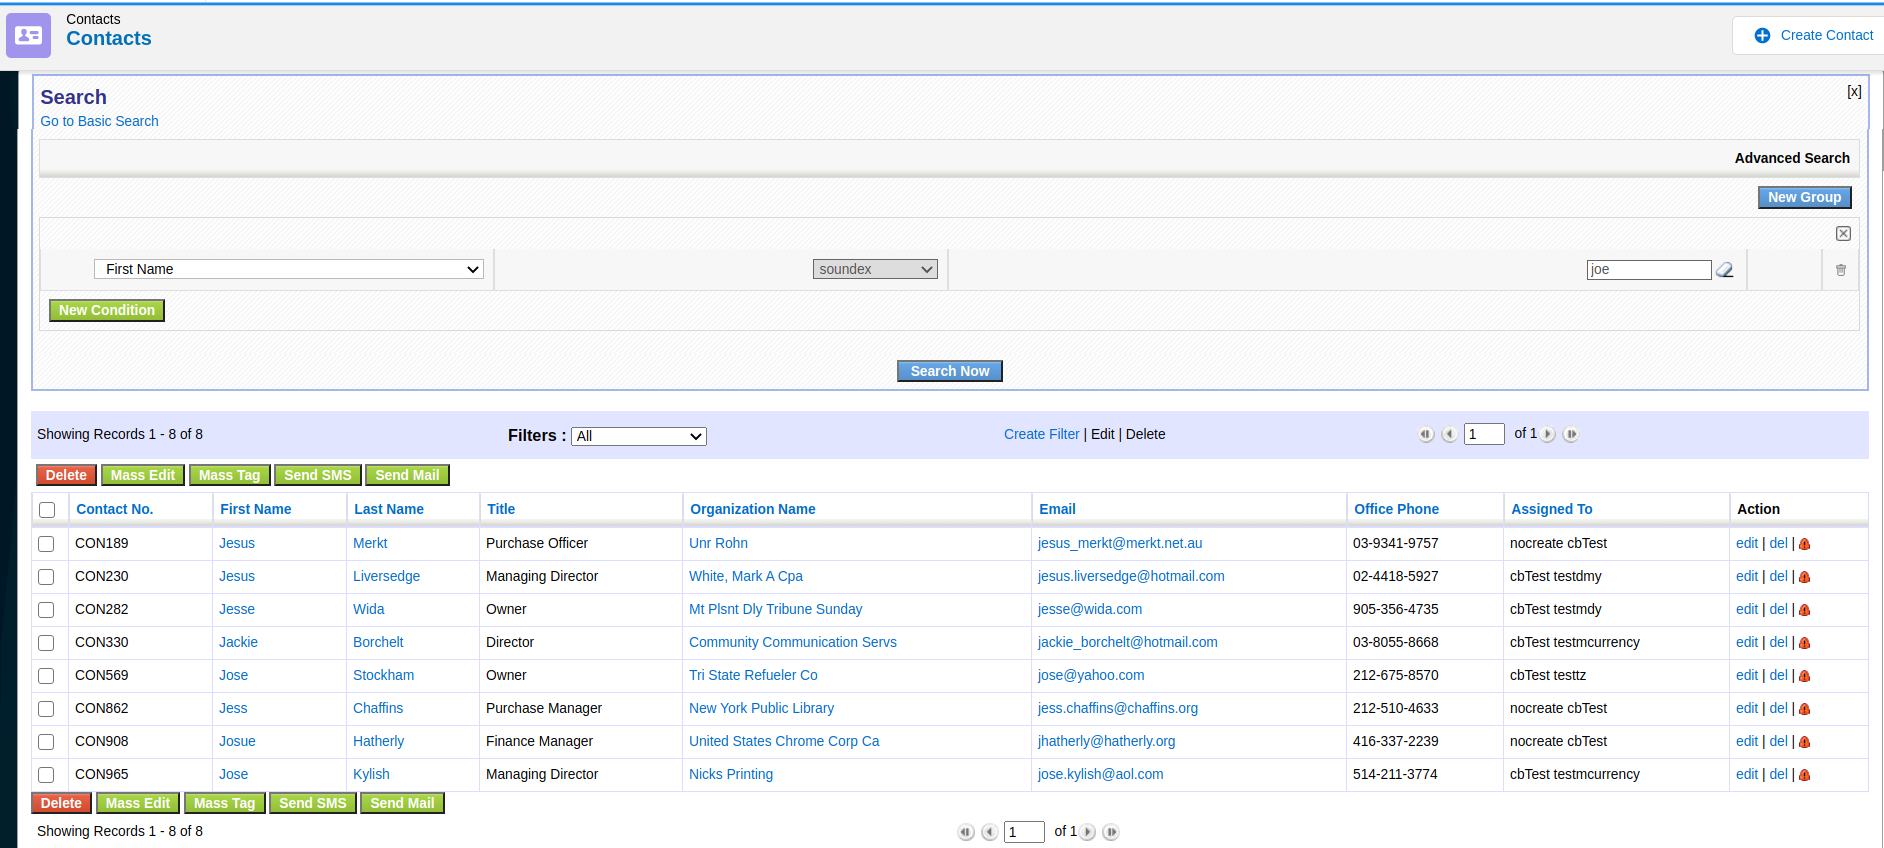Open the organization Nicks Printing link

(731, 774)
